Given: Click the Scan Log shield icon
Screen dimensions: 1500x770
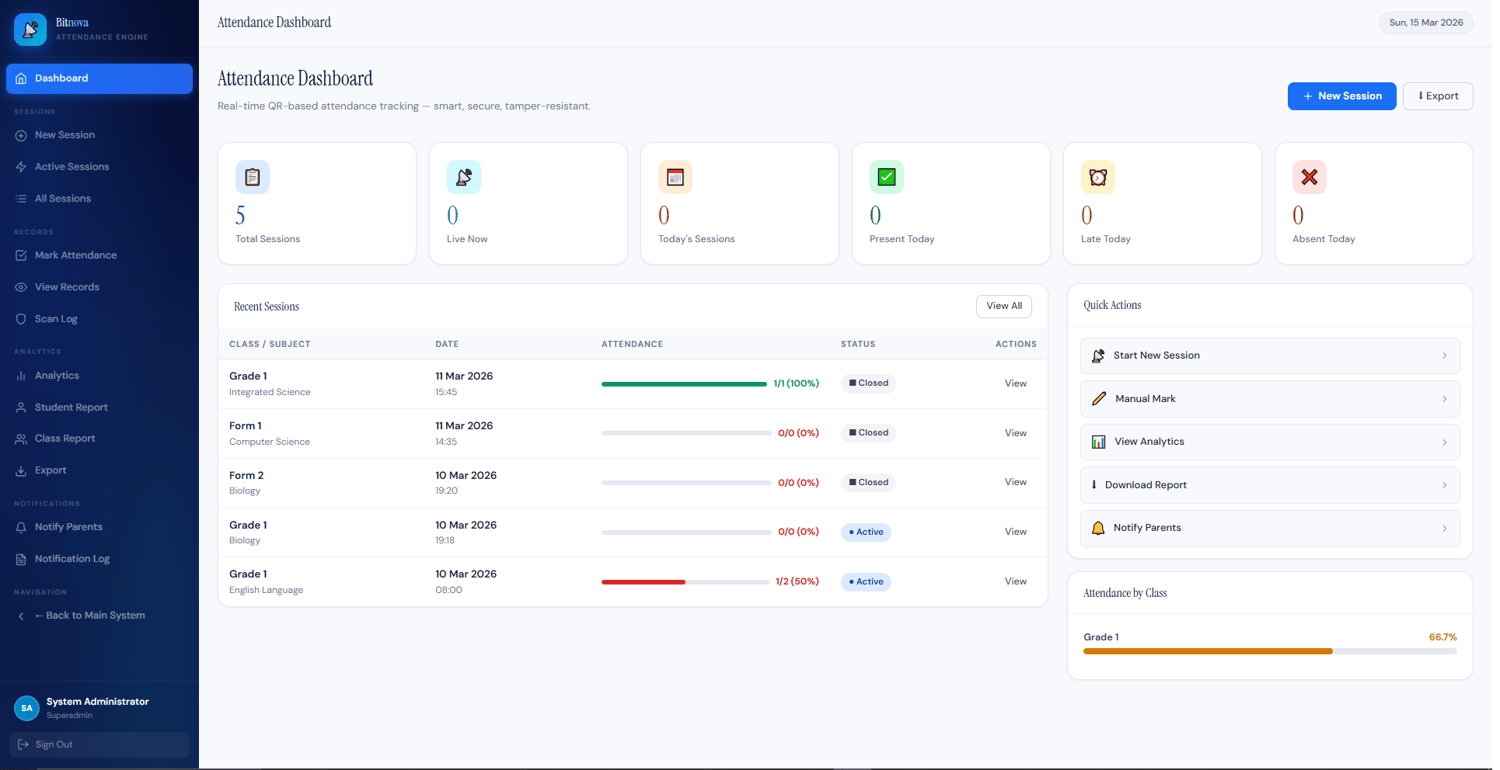Looking at the screenshot, I should coord(21,319).
